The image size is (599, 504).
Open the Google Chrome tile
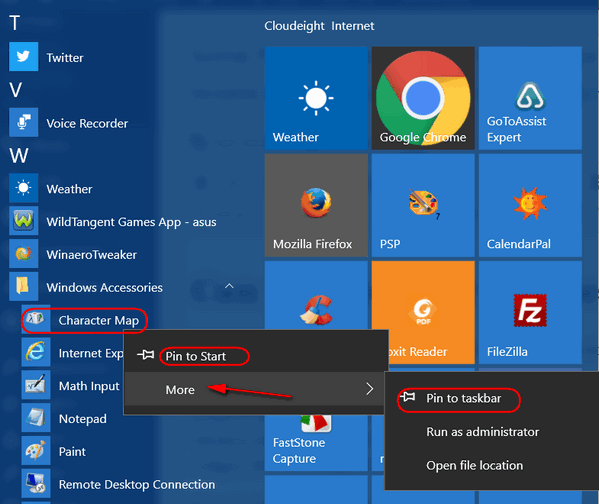(x=423, y=98)
